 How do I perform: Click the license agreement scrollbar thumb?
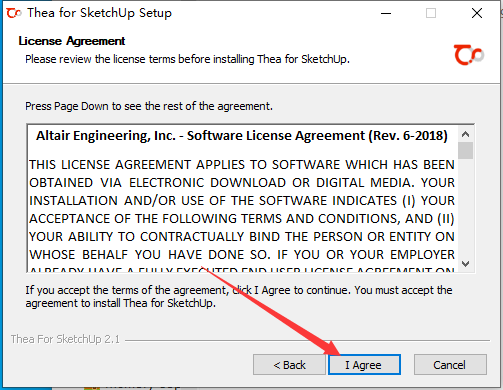[466, 151]
